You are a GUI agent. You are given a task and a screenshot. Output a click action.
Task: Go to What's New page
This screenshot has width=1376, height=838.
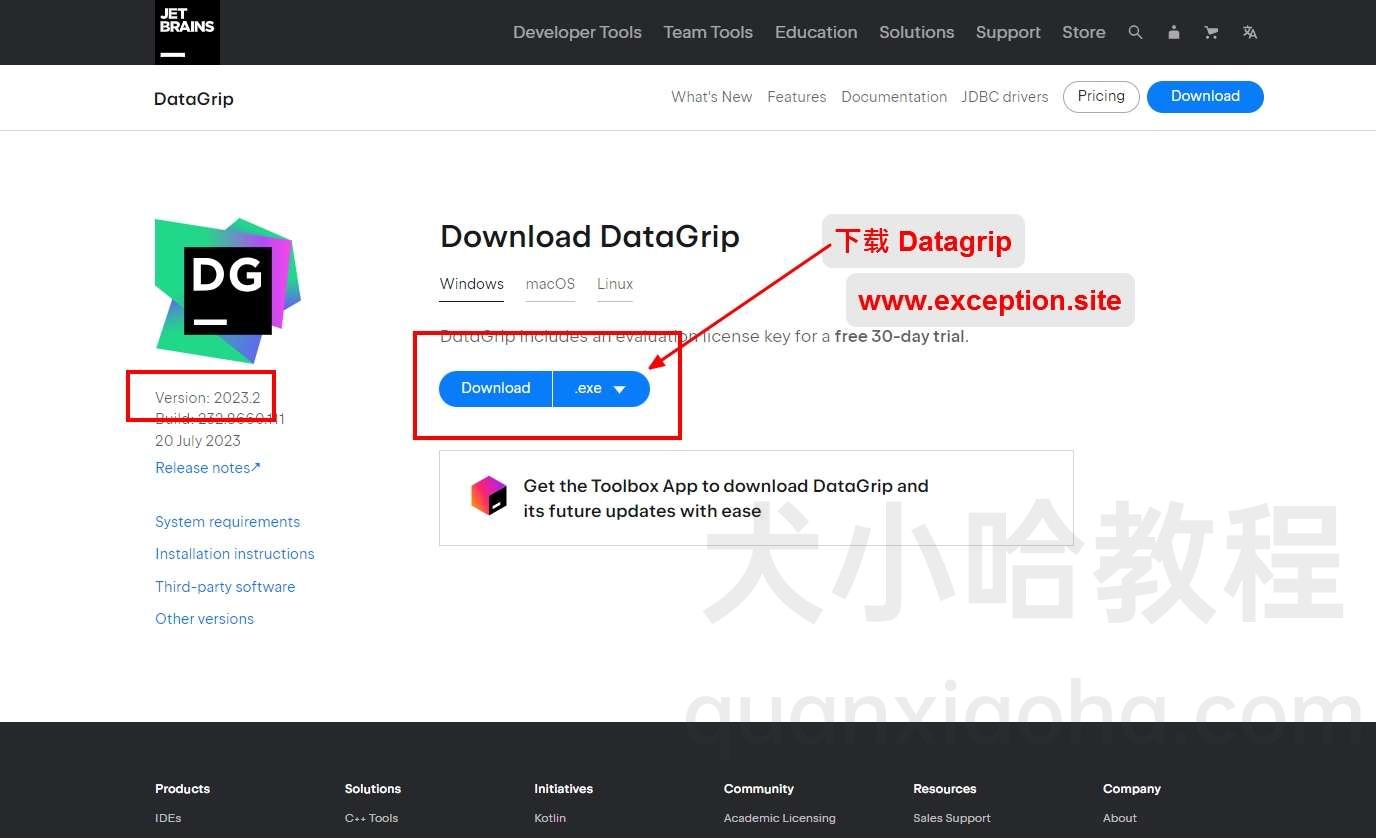click(712, 97)
